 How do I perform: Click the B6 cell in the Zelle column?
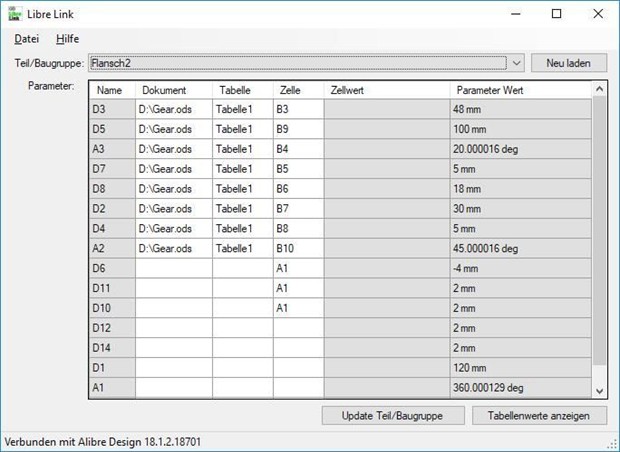[299, 189]
